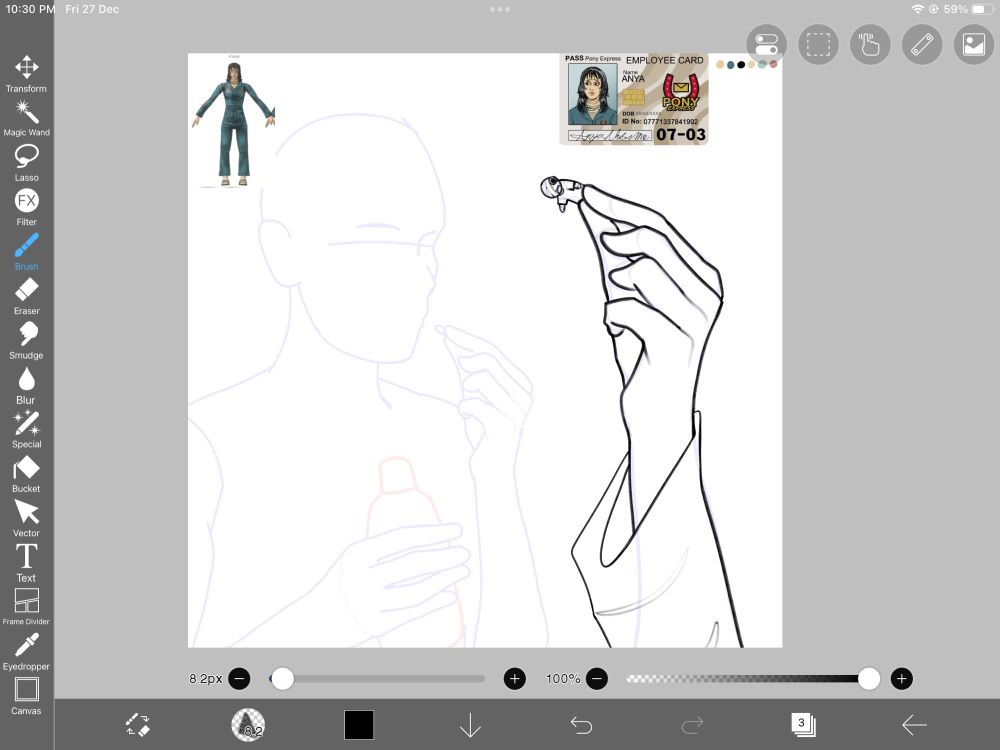Tap the 10:30 PM clock

coord(30,9)
